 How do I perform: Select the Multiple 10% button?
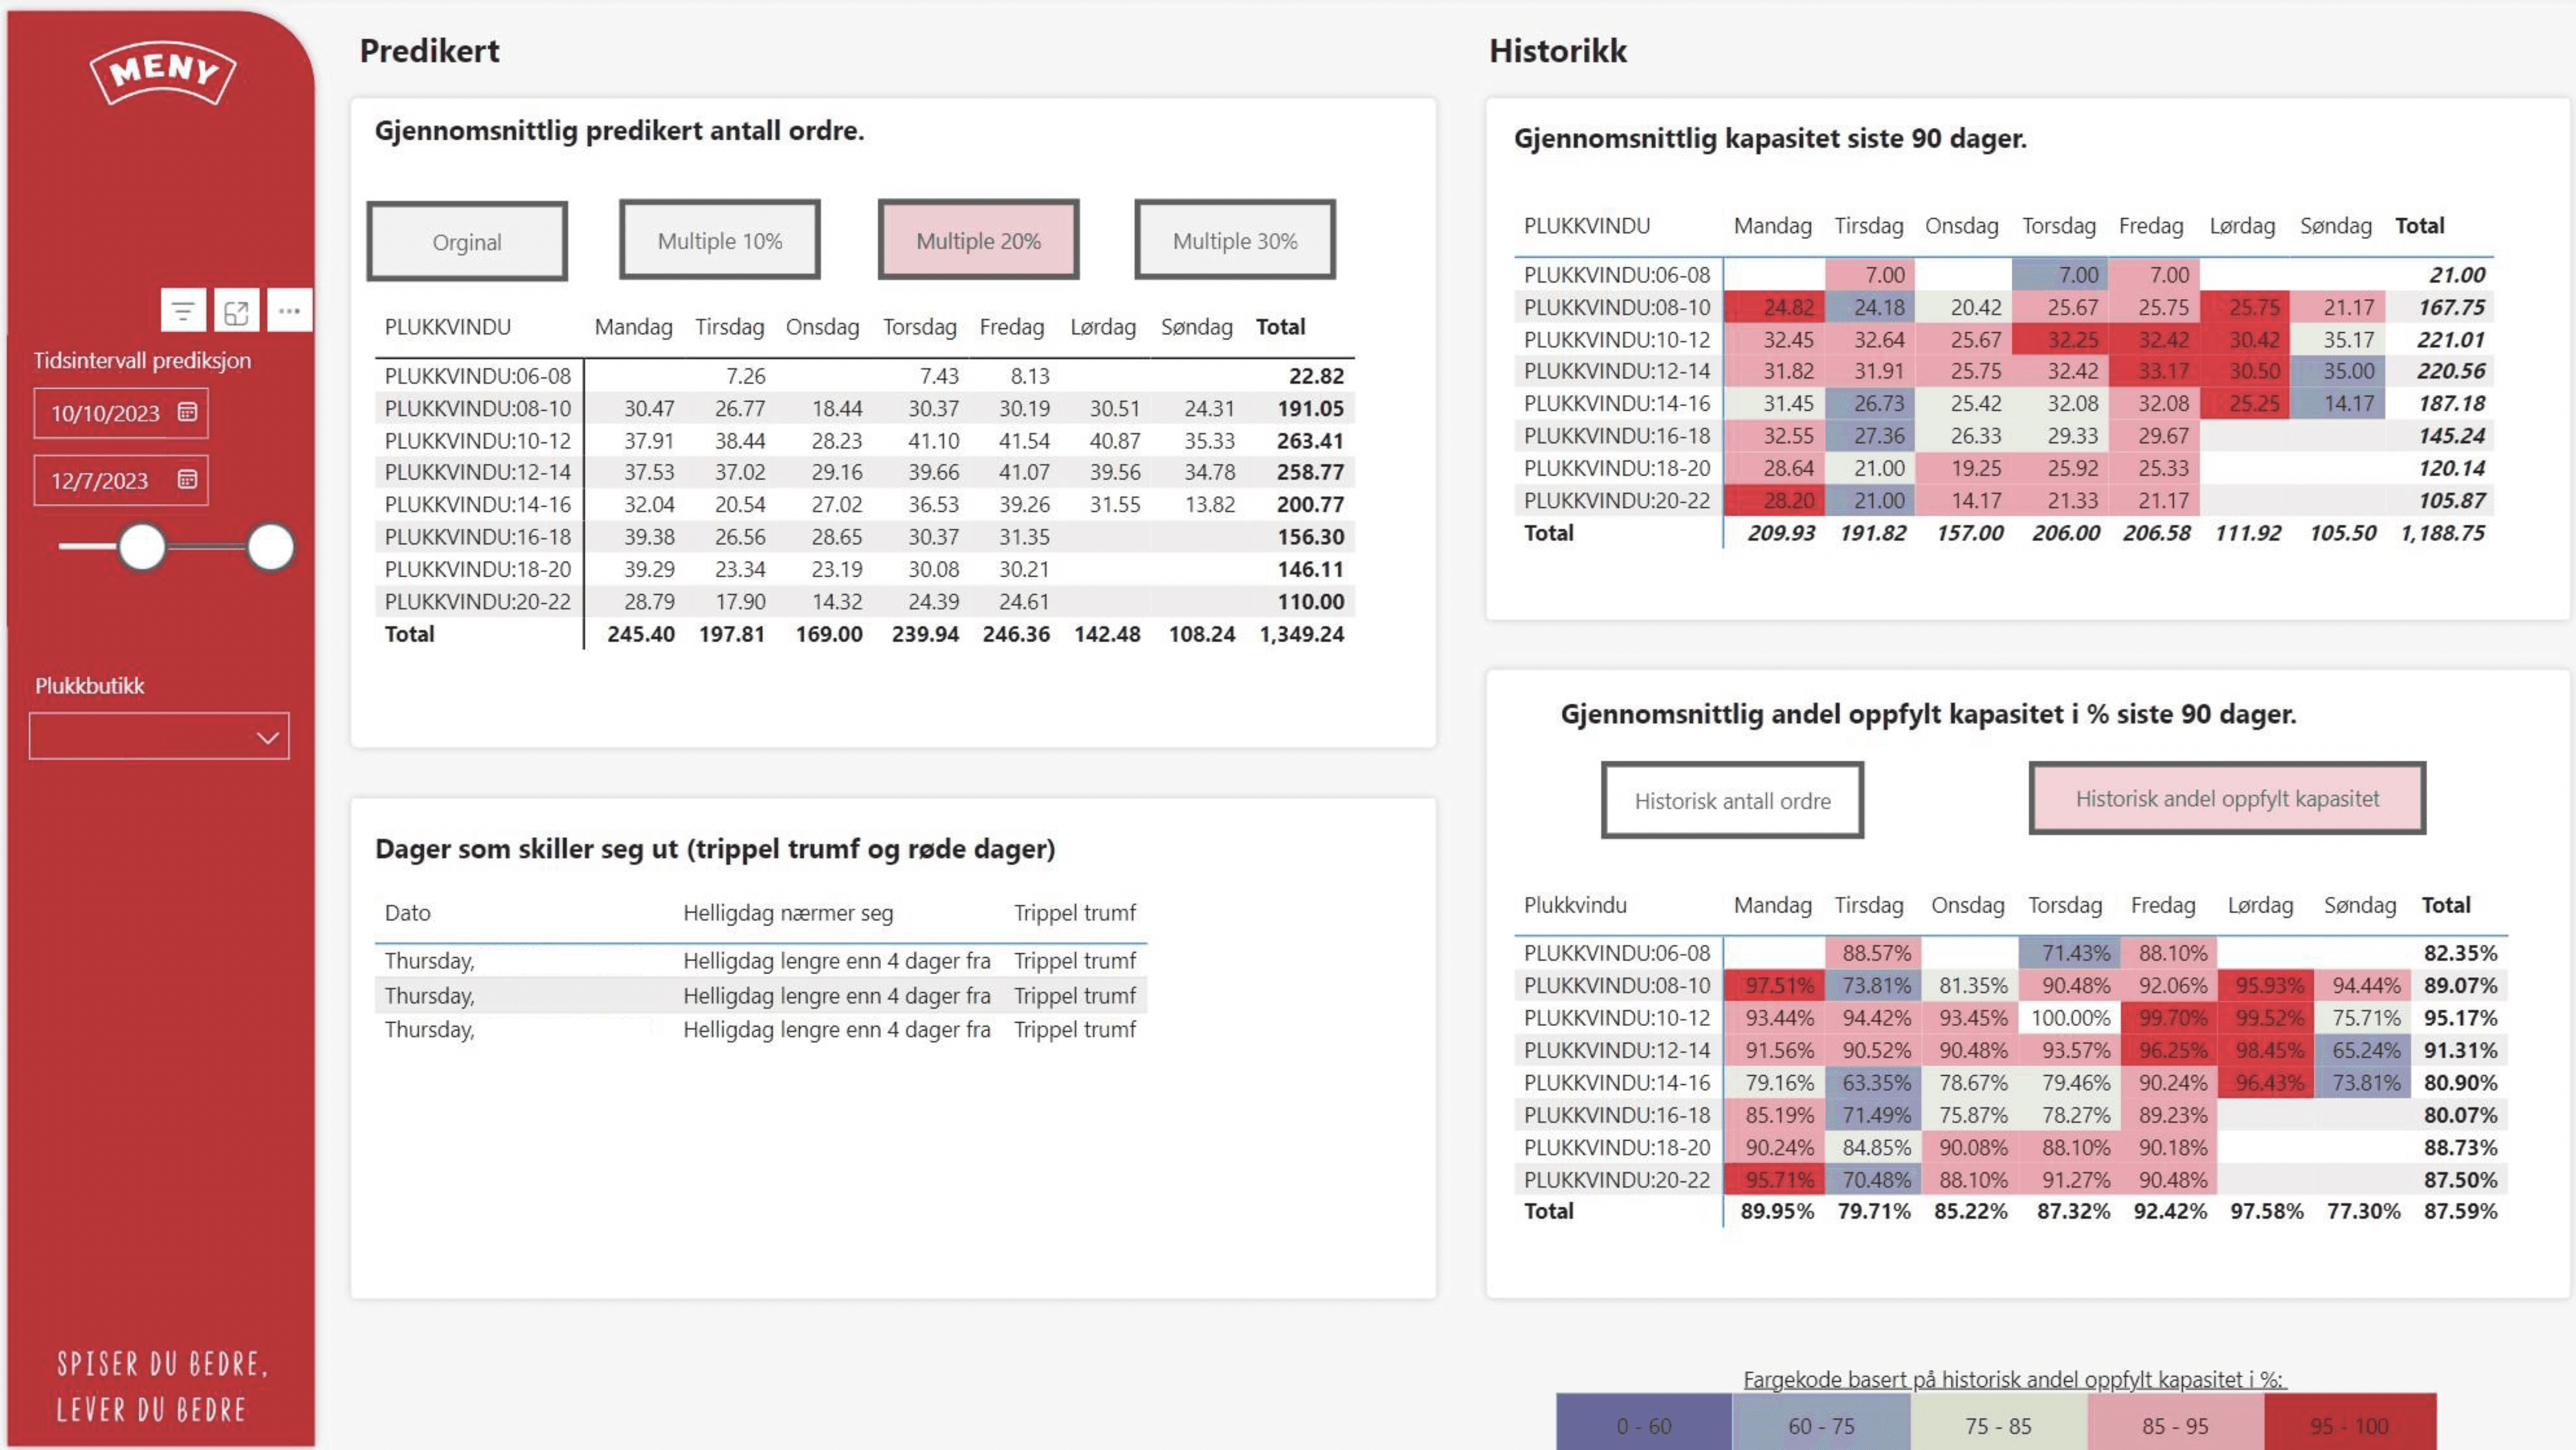(x=720, y=240)
